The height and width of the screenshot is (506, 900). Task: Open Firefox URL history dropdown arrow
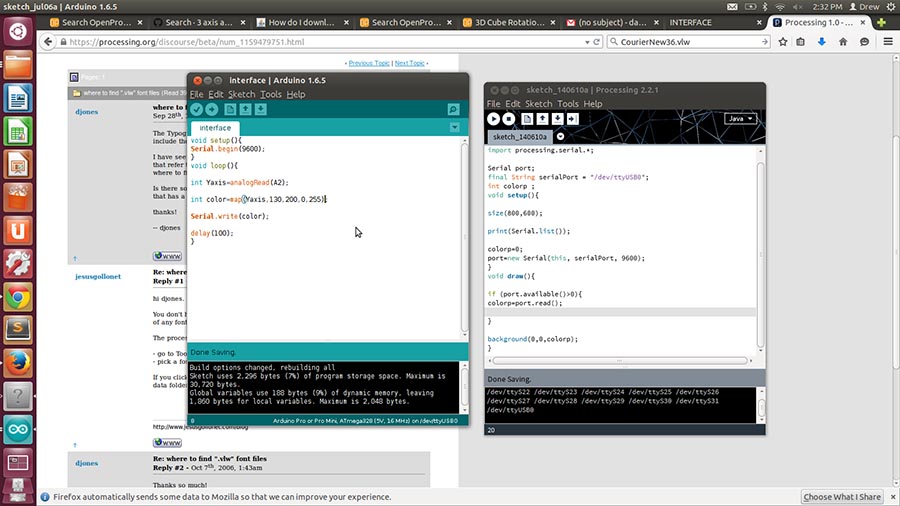[587, 42]
